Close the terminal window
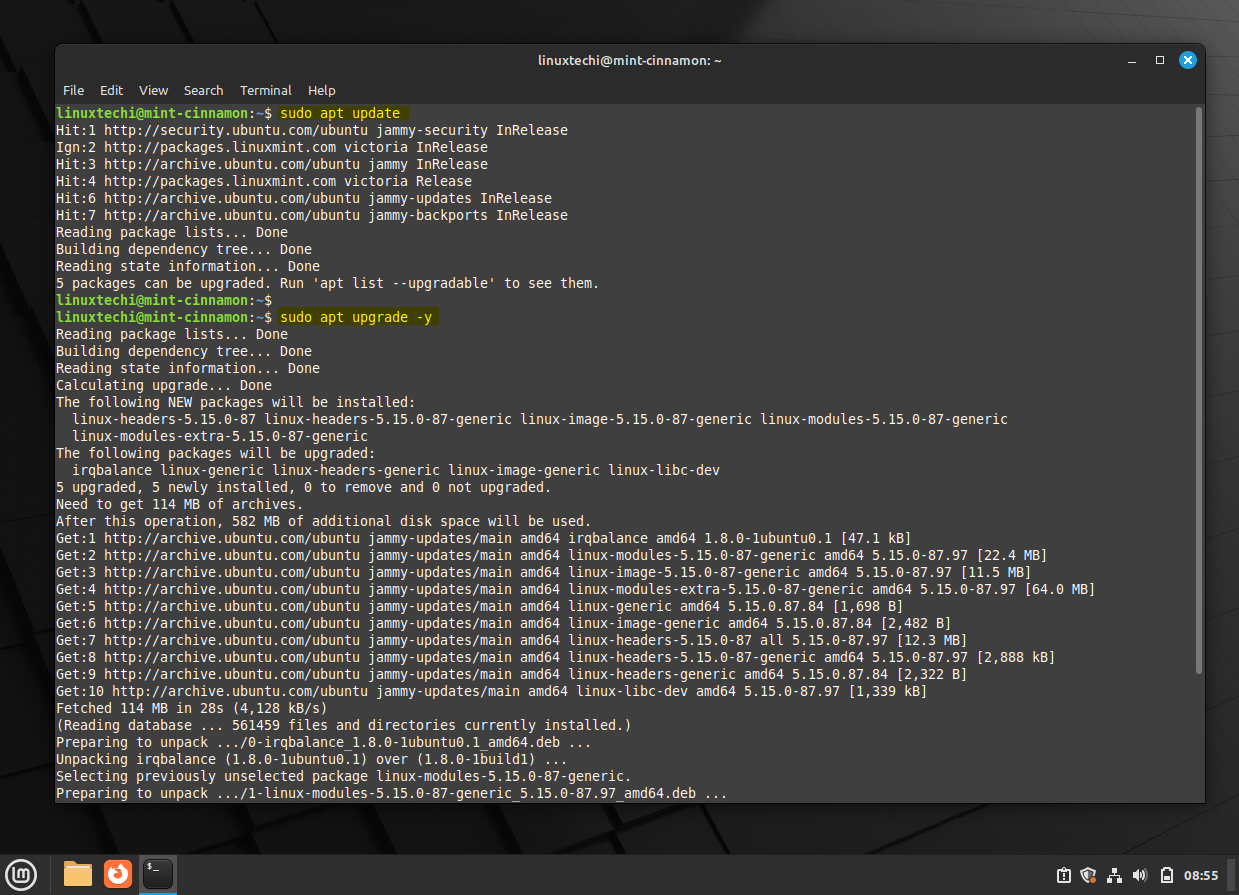This screenshot has width=1239, height=895. (1188, 60)
